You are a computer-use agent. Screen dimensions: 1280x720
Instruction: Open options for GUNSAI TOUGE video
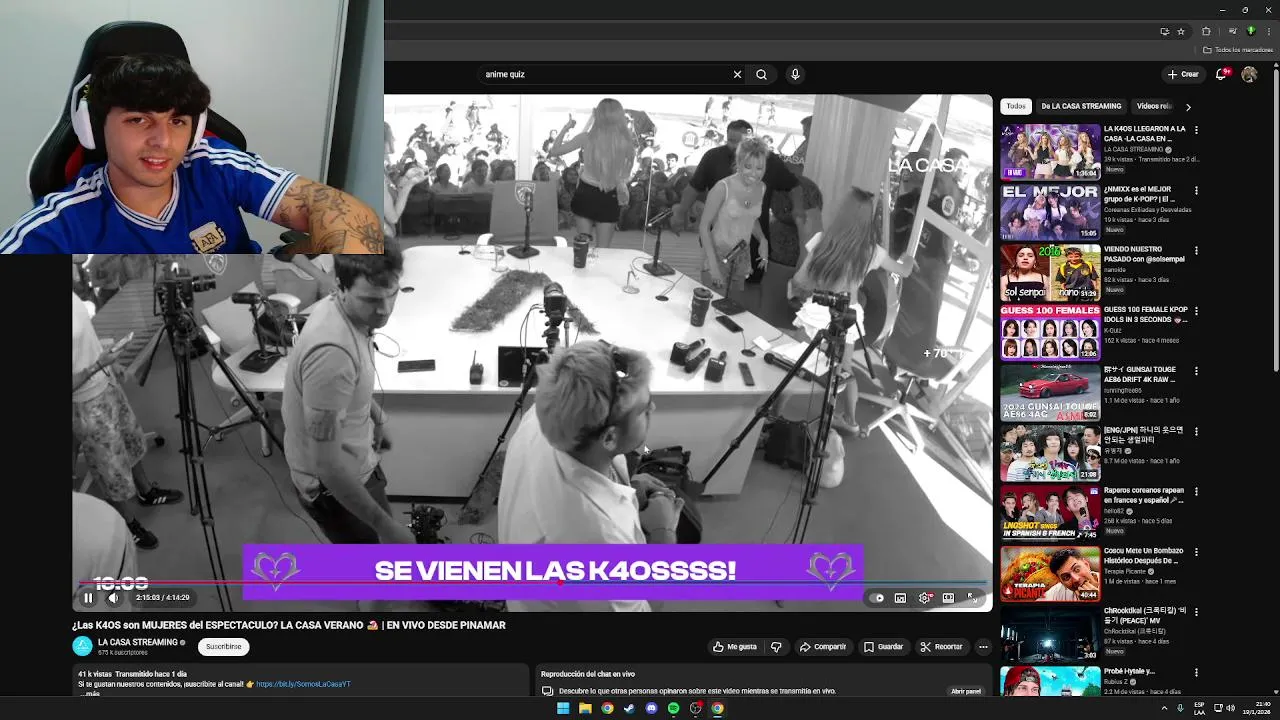1196,371
